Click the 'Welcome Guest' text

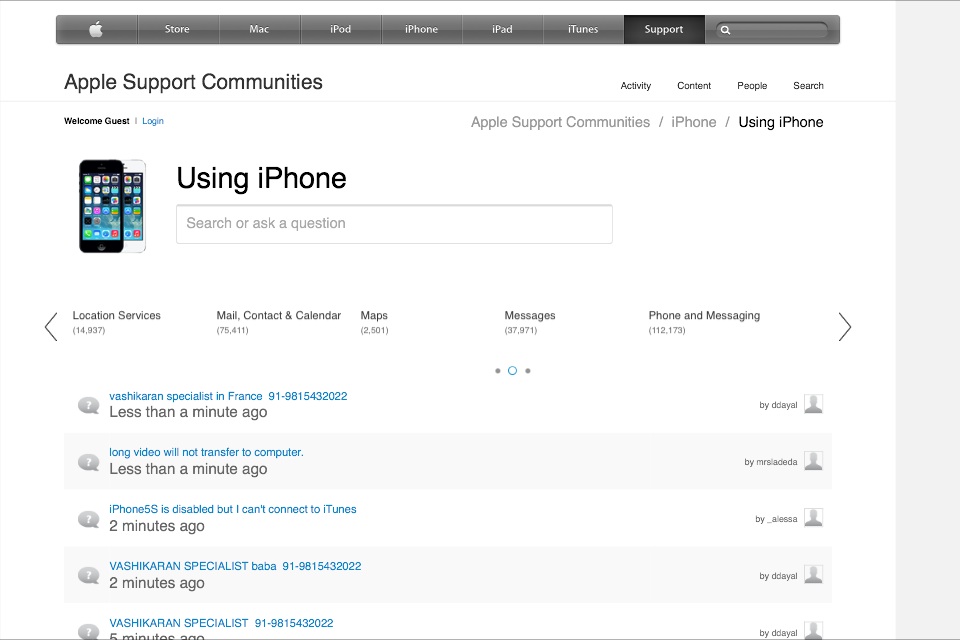(x=97, y=121)
